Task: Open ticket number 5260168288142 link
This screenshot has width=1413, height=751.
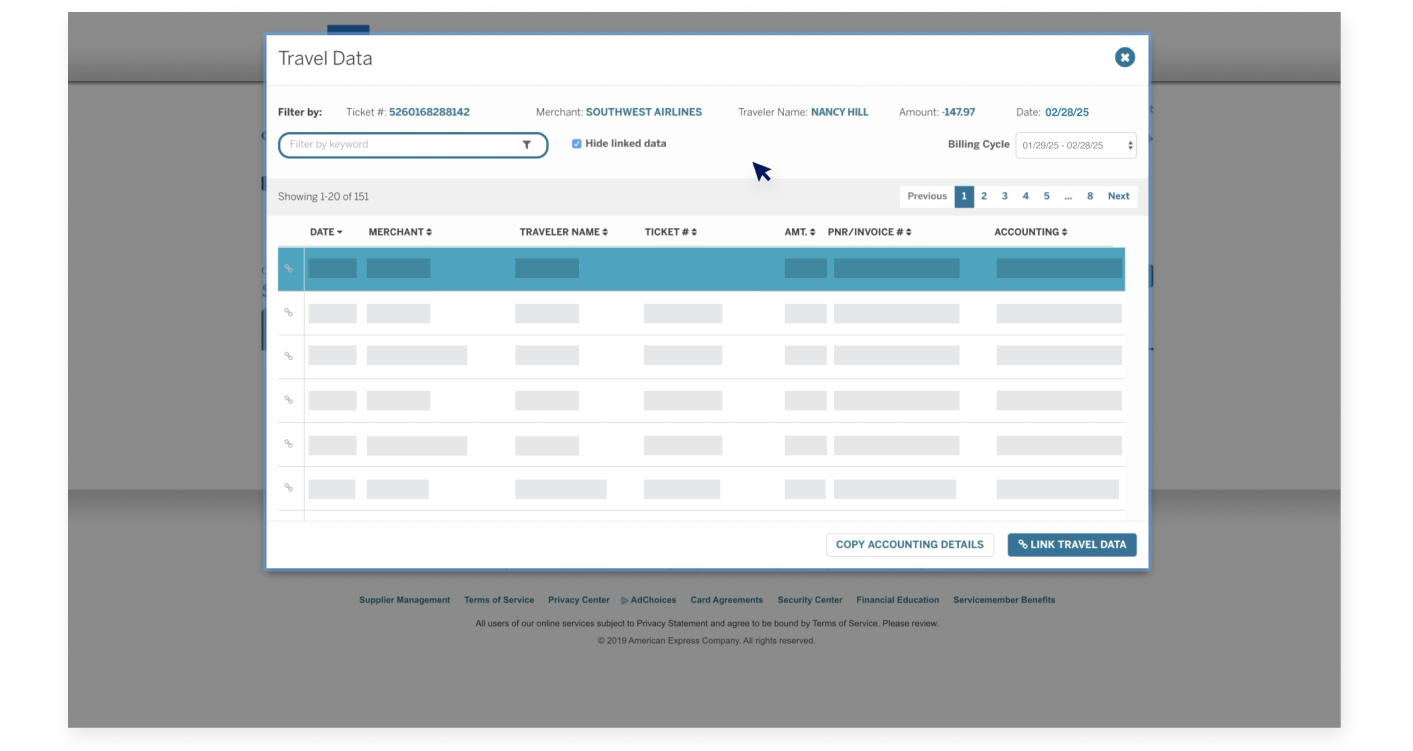Action: (427, 112)
